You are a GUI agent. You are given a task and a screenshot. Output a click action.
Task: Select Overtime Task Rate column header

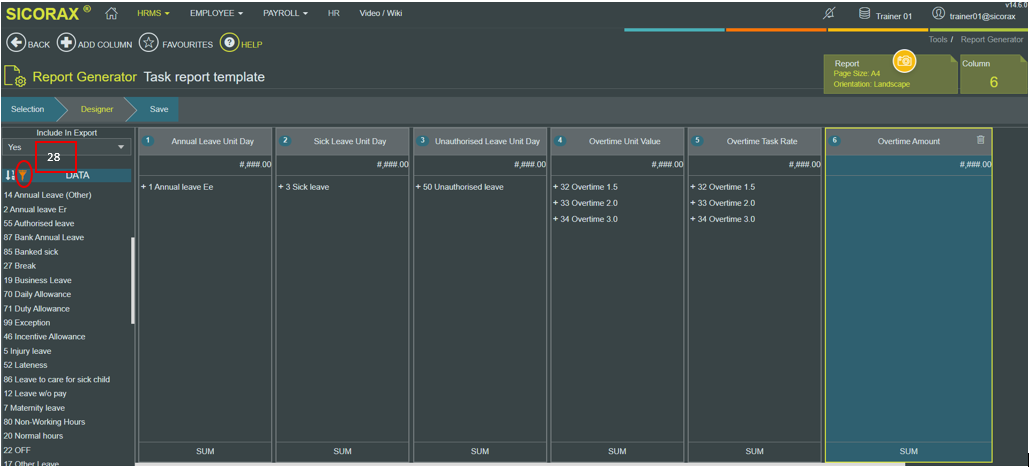pyautogui.click(x=754, y=141)
